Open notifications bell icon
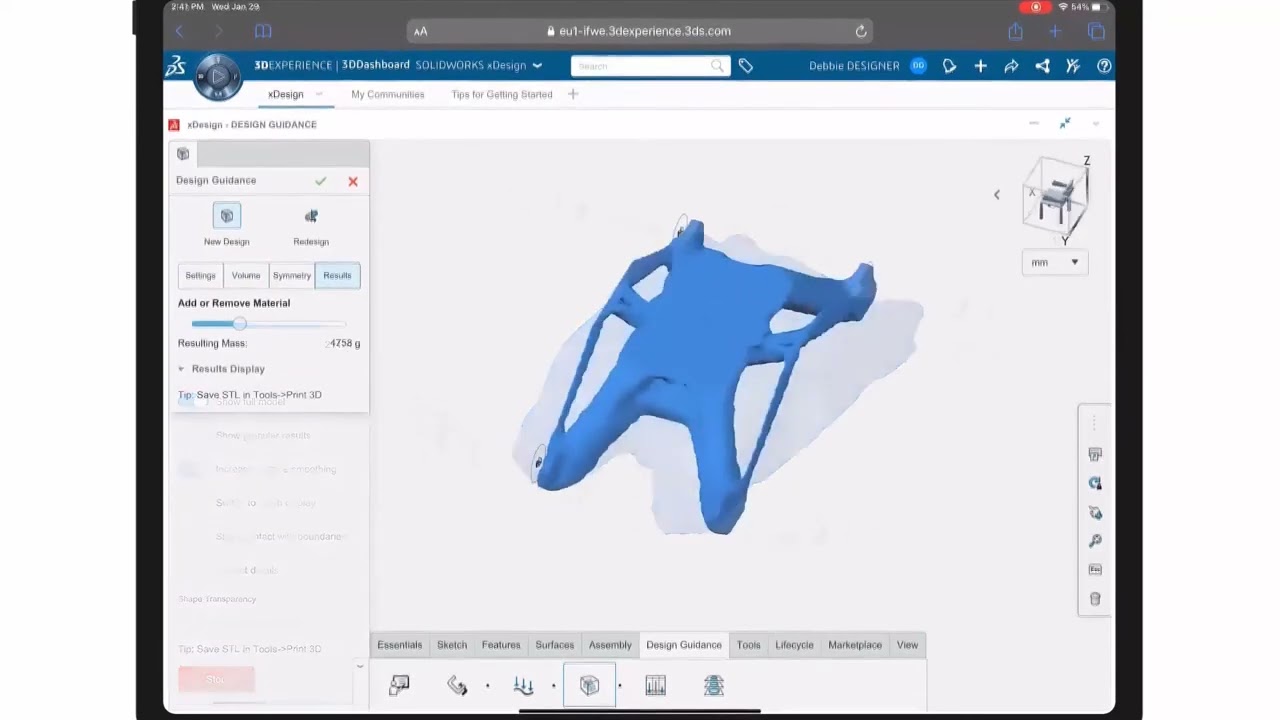Screen dimensions: 1280x720 (950, 66)
